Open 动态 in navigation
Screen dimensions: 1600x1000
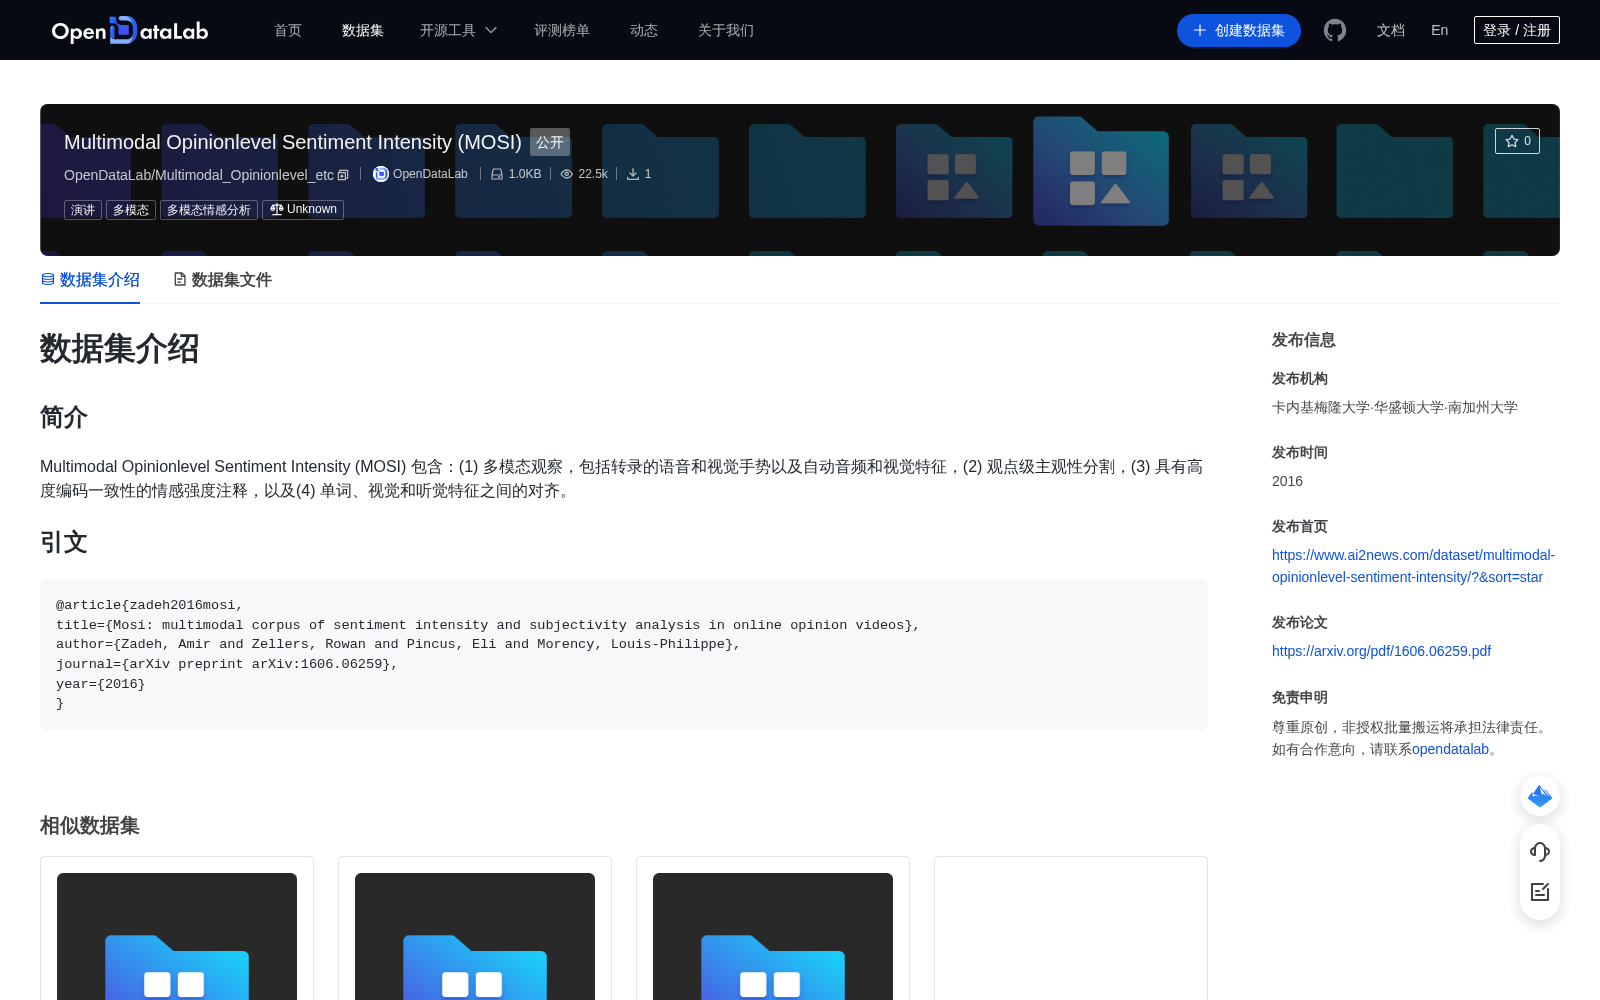coord(644,30)
